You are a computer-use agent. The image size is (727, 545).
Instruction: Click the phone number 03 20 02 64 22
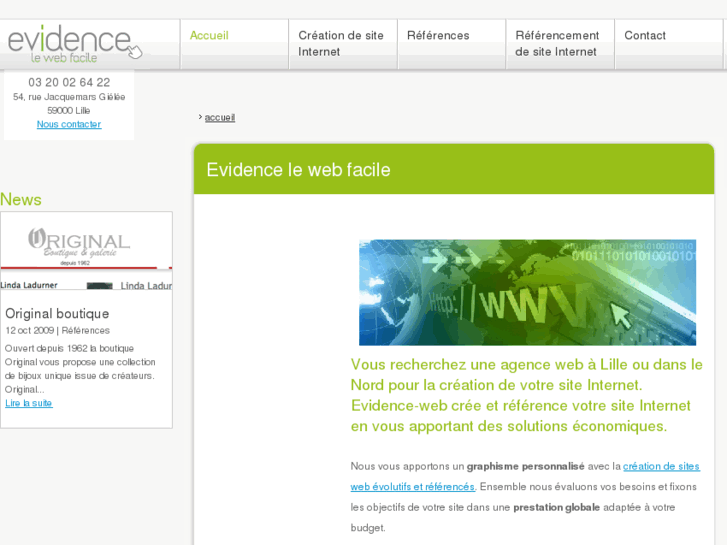coord(69,83)
